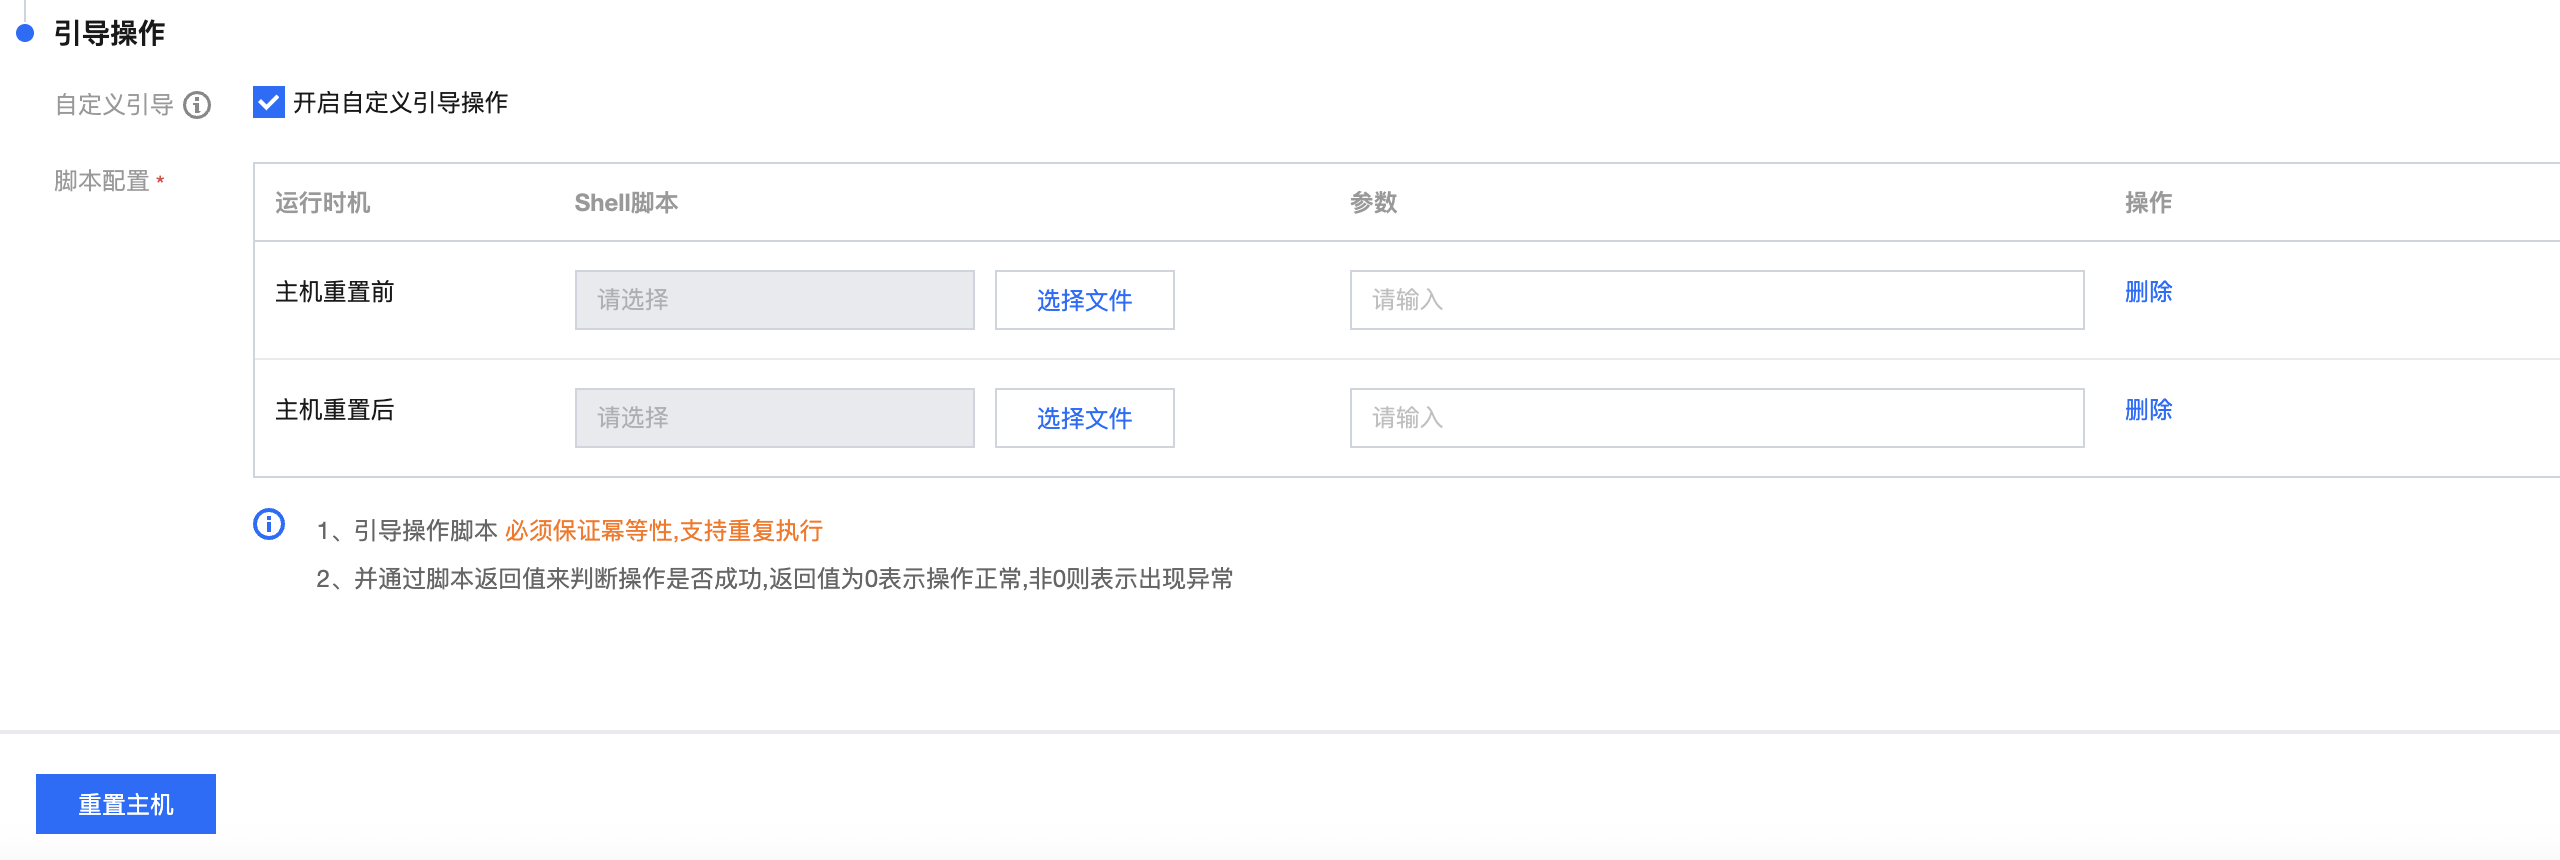Screen dimensions: 2560x860
Task: Click the blue step dot beside 引导操作
Action: click(26, 33)
